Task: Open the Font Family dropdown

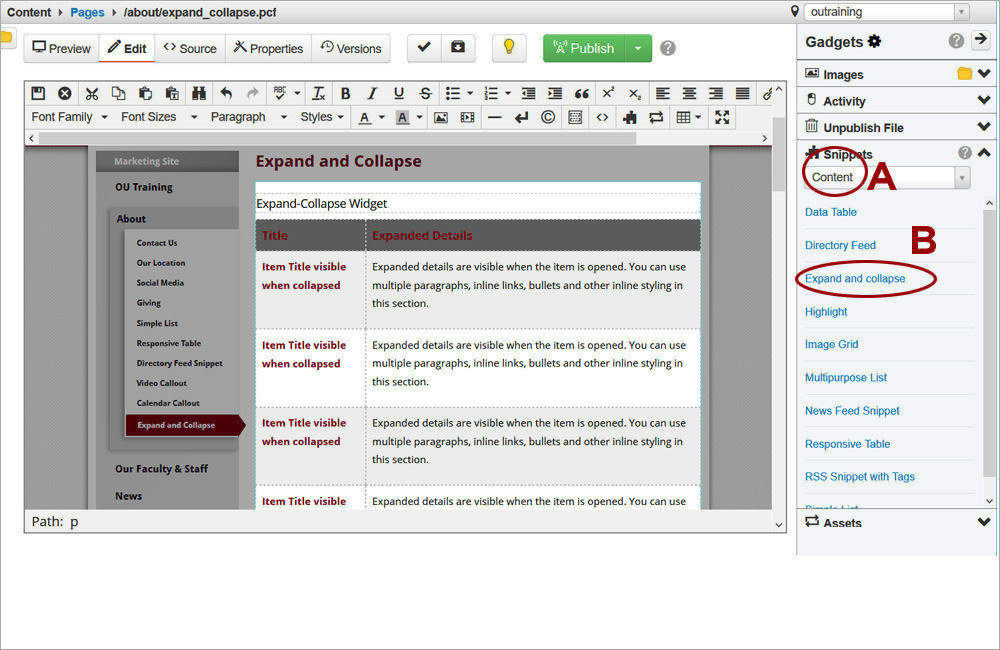Action: [70, 117]
